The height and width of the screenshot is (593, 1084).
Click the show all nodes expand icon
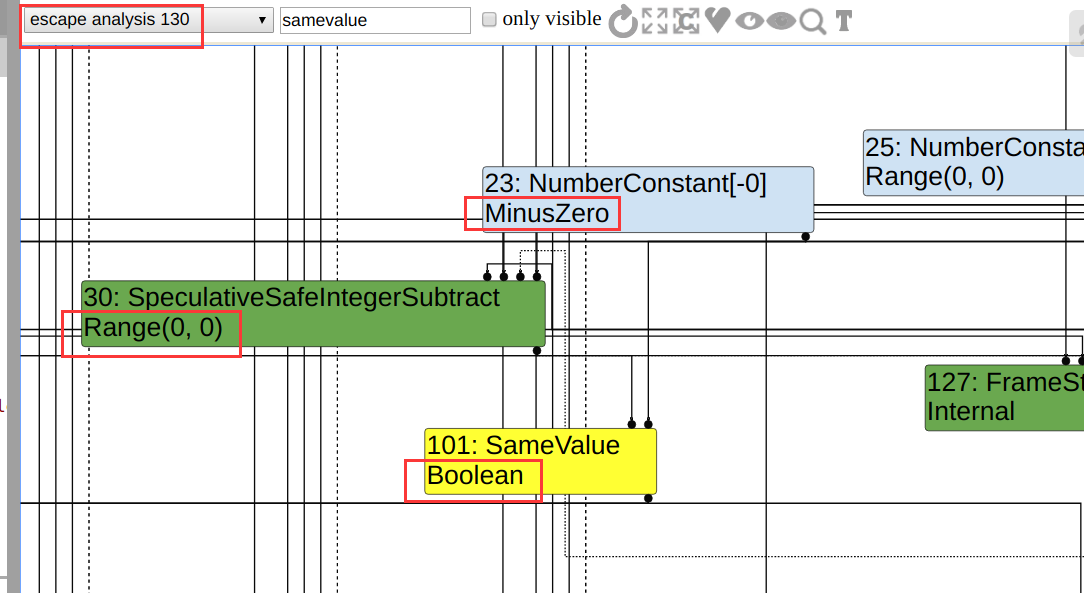tap(655, 21)
